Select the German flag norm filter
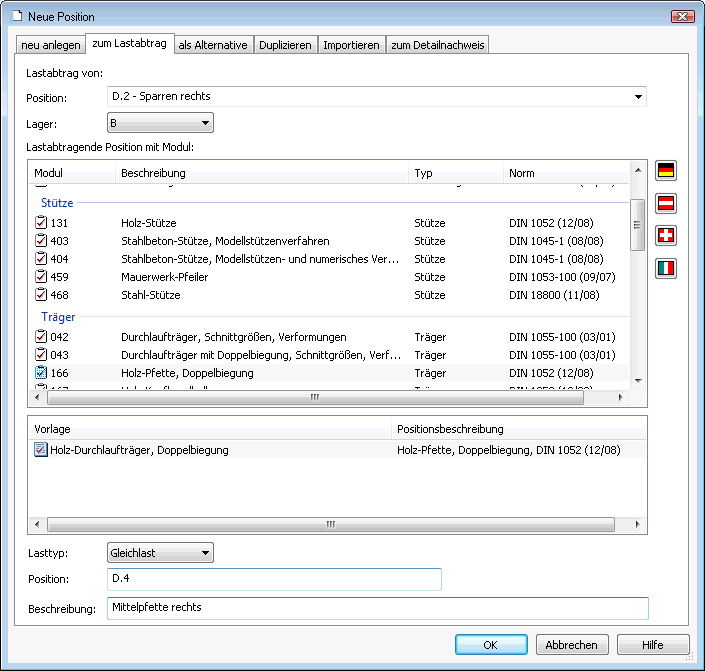This screenshot has height=671, width=705. (666, 170)
